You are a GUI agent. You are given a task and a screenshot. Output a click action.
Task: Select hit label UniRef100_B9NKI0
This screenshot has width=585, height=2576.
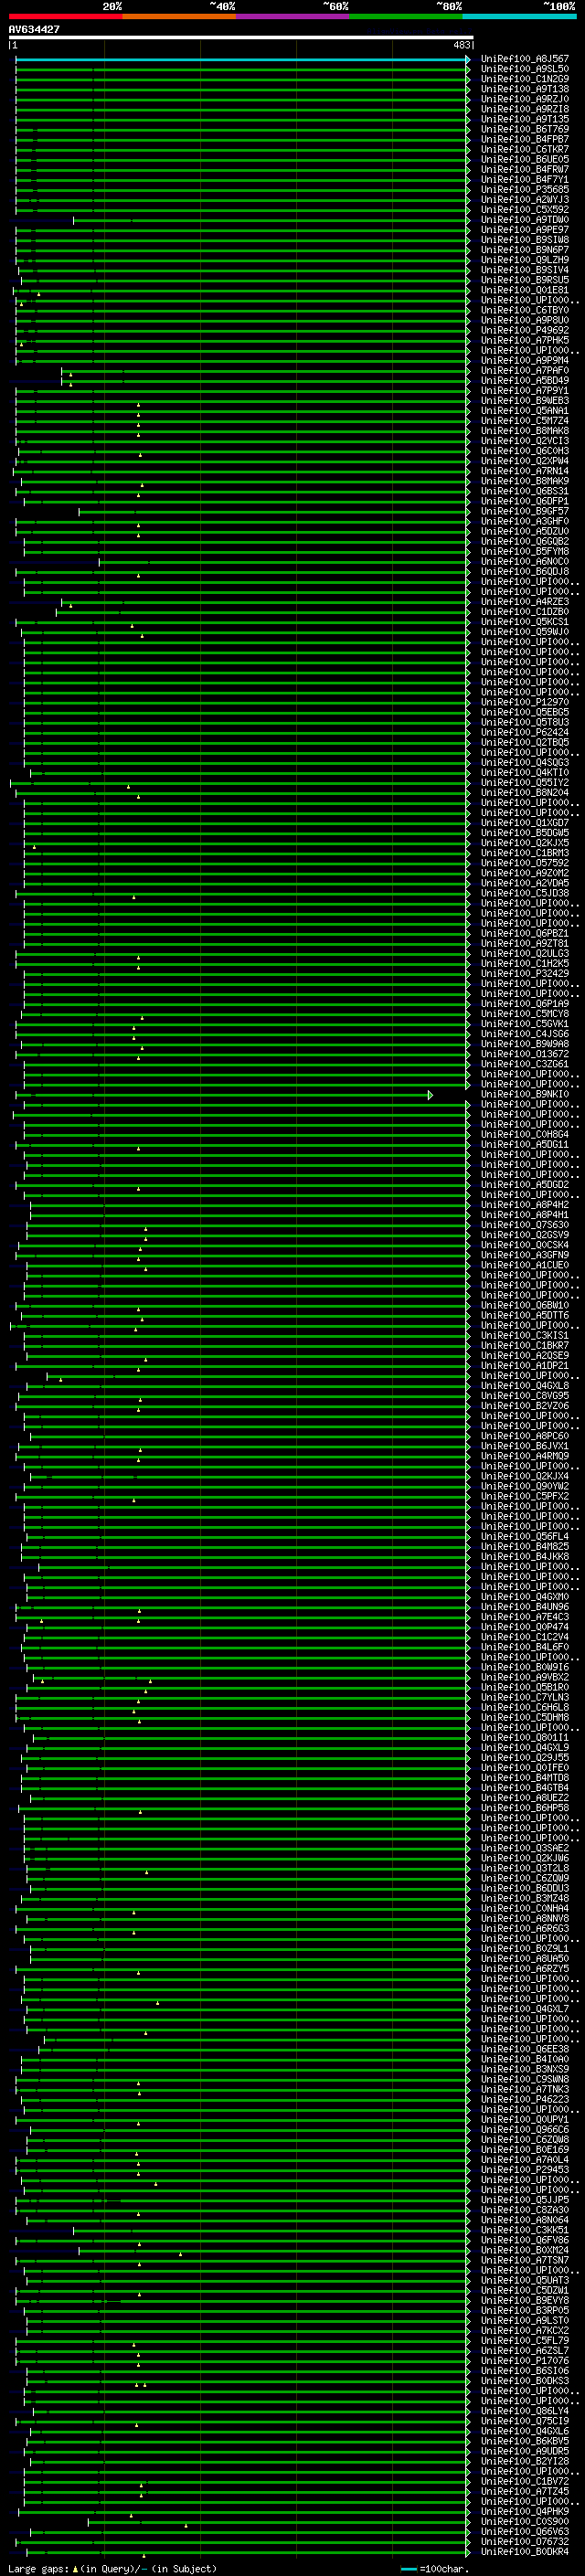[x=525, y=1094]
